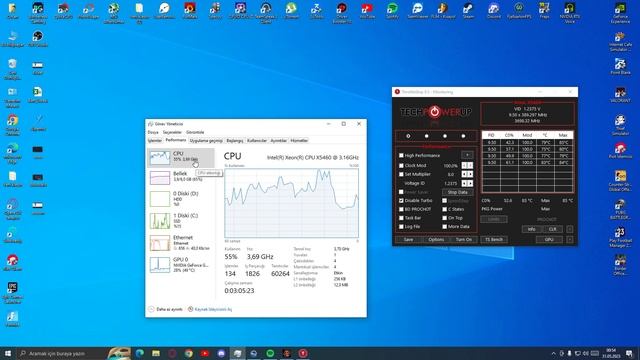Enable Task Bar checkbox in ThrottleStop
The height and width of the screenshot is (360, 640).
point(401,218)
